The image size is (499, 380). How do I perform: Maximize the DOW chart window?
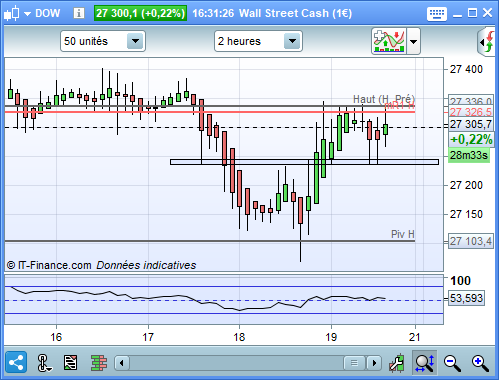pyautogui.click(x=472, y=13)
